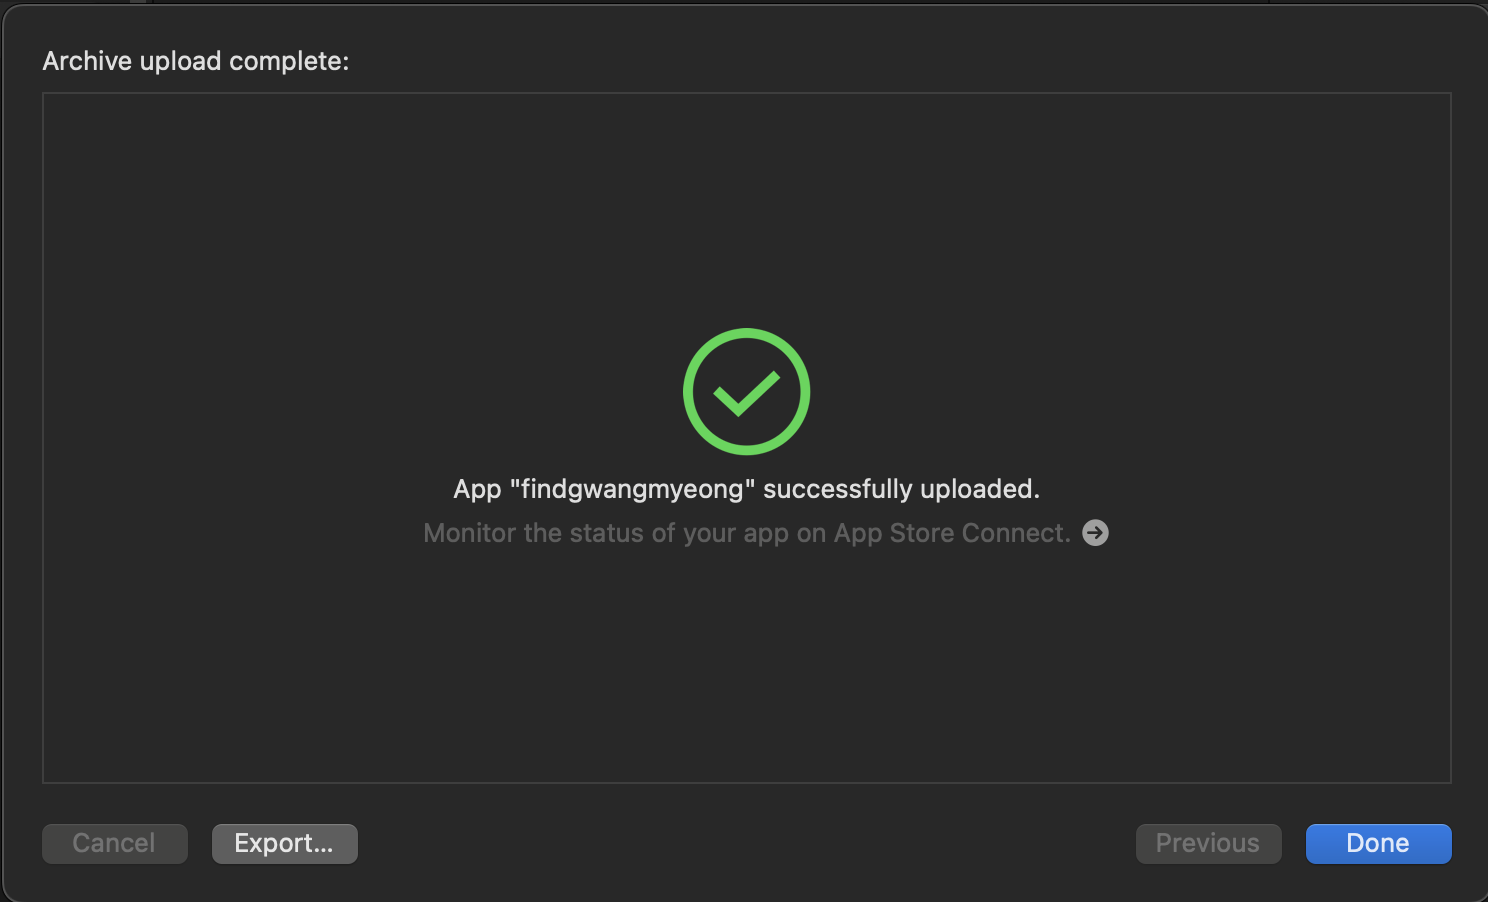This screenshot has height=902, width=1488.
Task: Click the green success checkmark icon
Action: point(746,391)
